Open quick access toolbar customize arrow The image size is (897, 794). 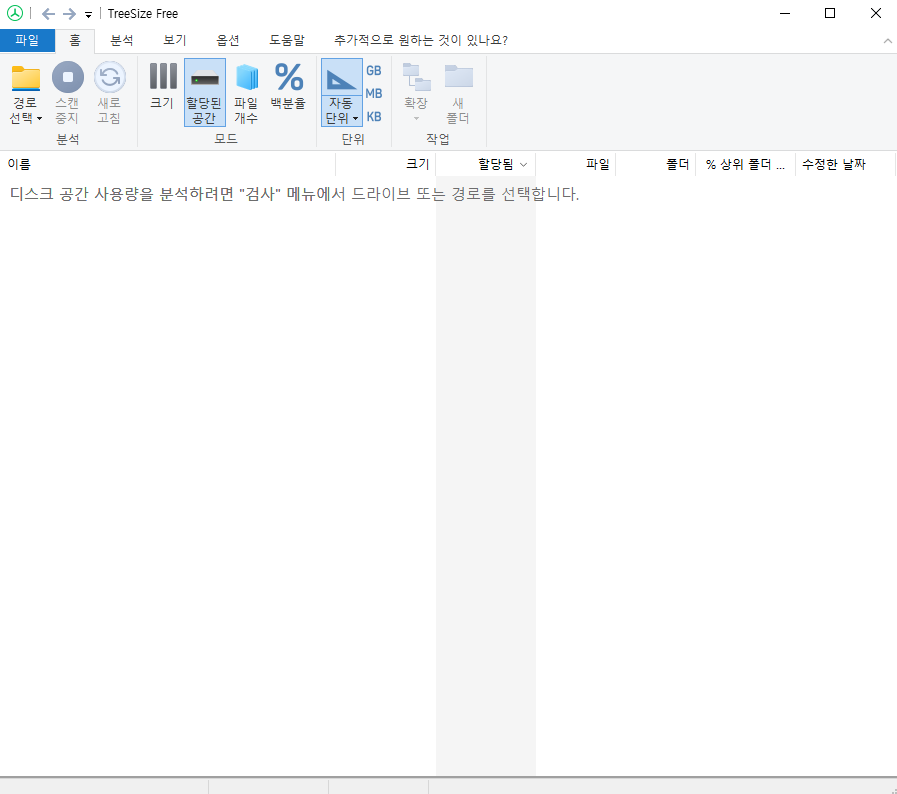point(88,15)
